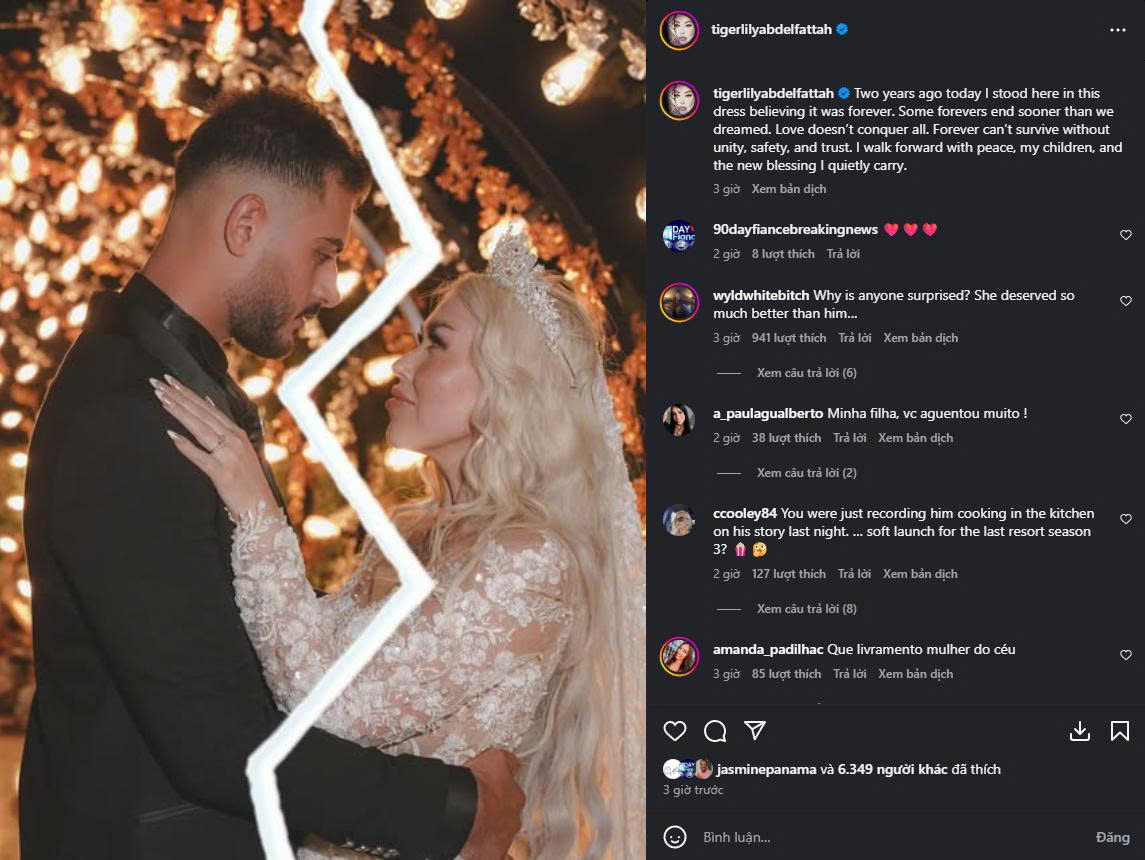The image size is (1145, 860).
Task: Expand the 2 replies under a_paulagualberto
Action: (806, 473)
